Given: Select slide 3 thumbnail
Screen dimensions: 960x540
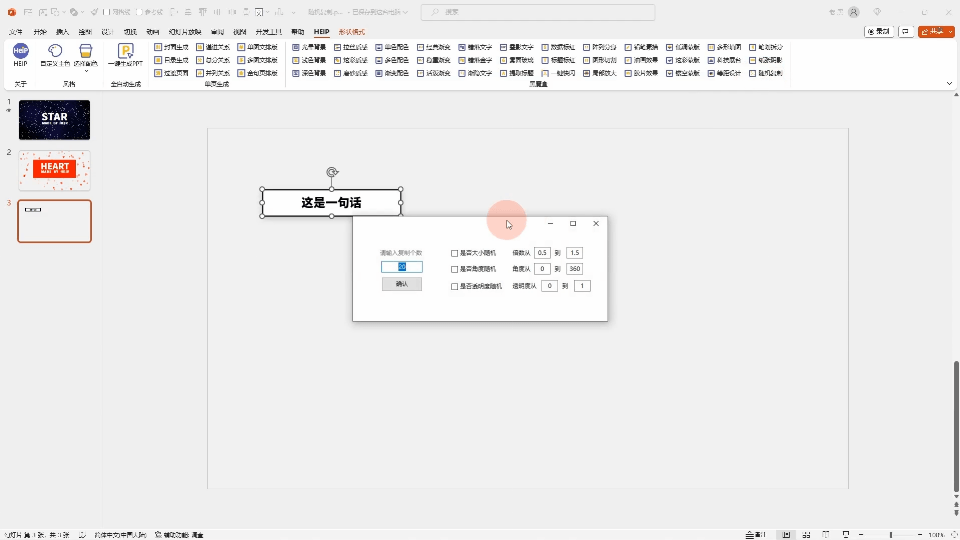Looking at the screenshot, I should click(54, 221).
